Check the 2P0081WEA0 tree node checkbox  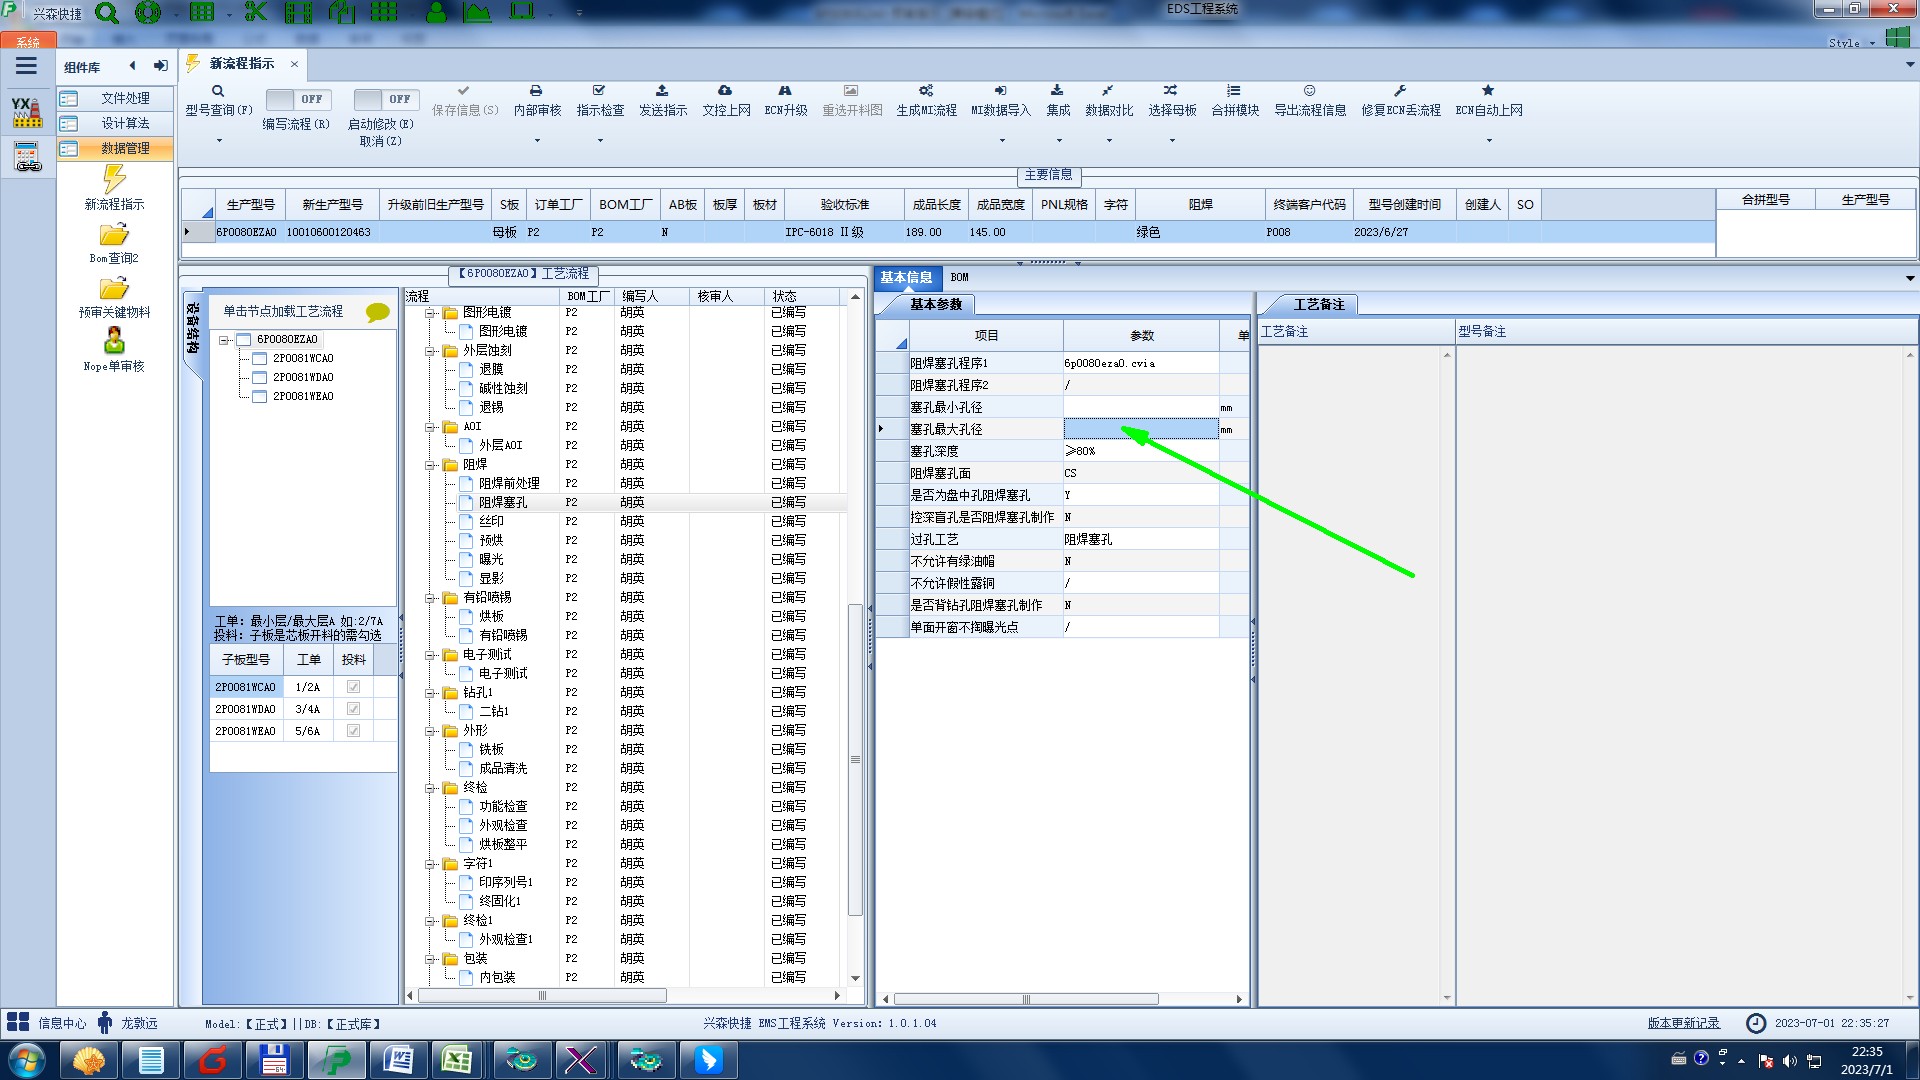pyautogui.click(x=260, y=397)
